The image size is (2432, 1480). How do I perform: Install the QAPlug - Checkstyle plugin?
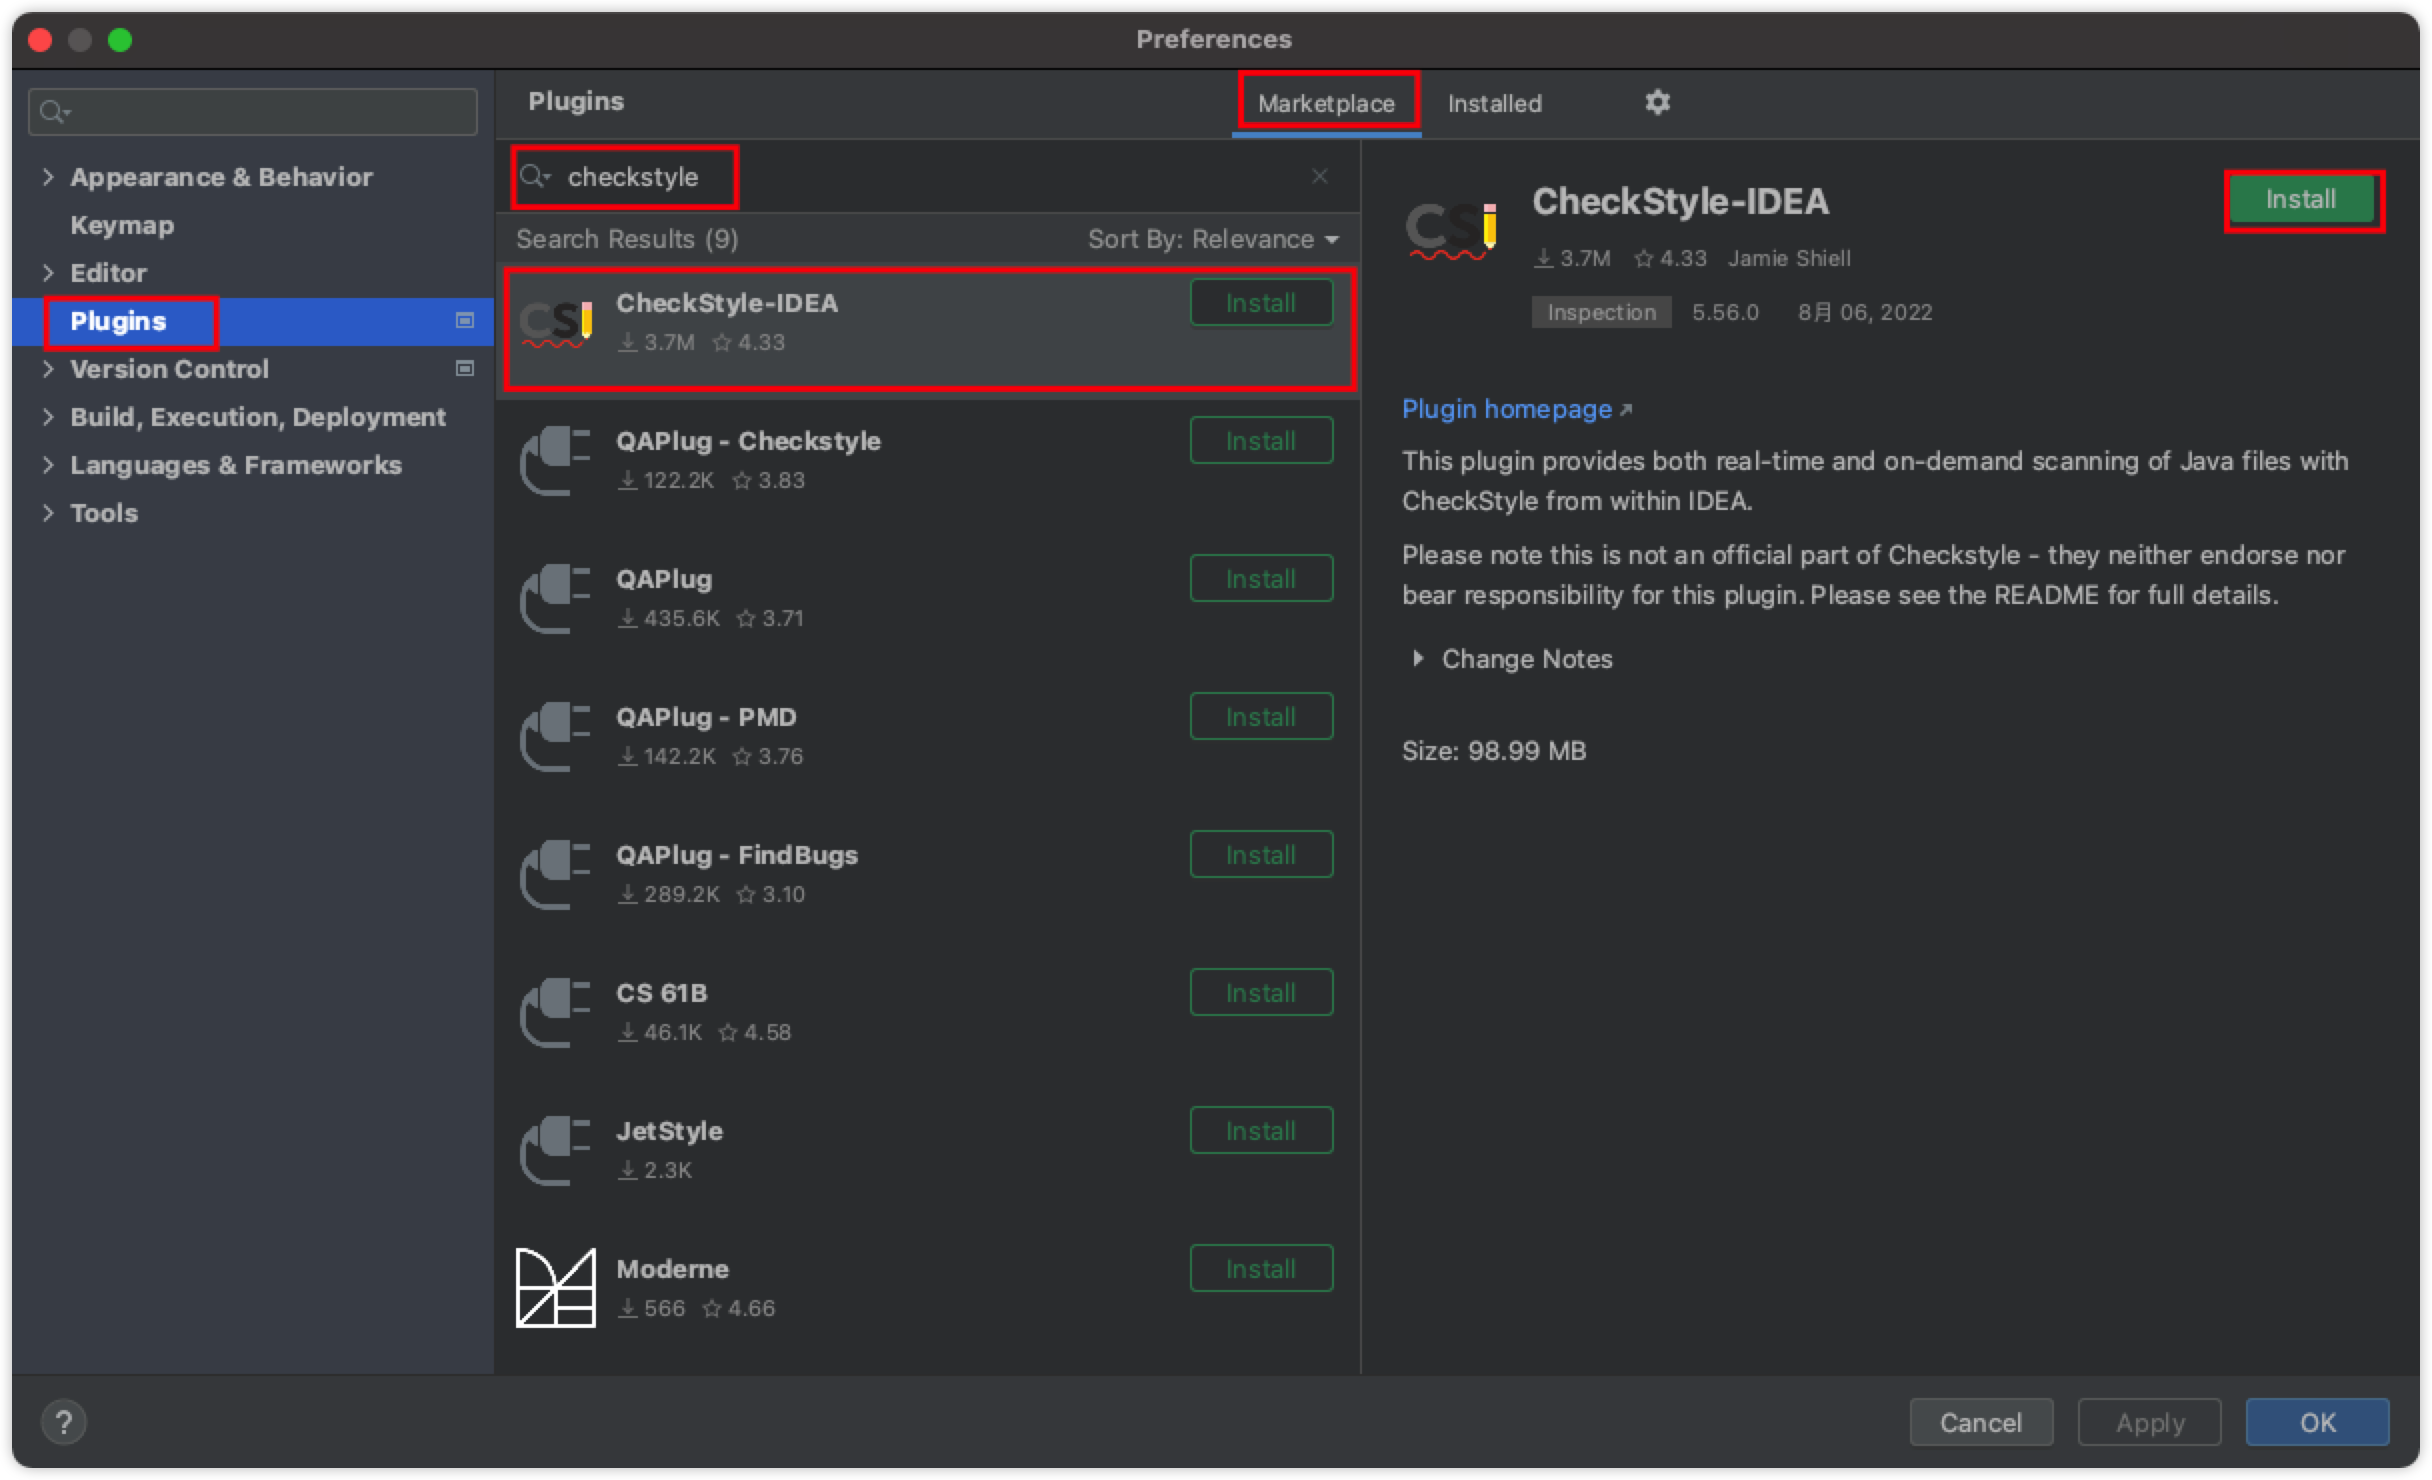click(x=1260, y=441)
